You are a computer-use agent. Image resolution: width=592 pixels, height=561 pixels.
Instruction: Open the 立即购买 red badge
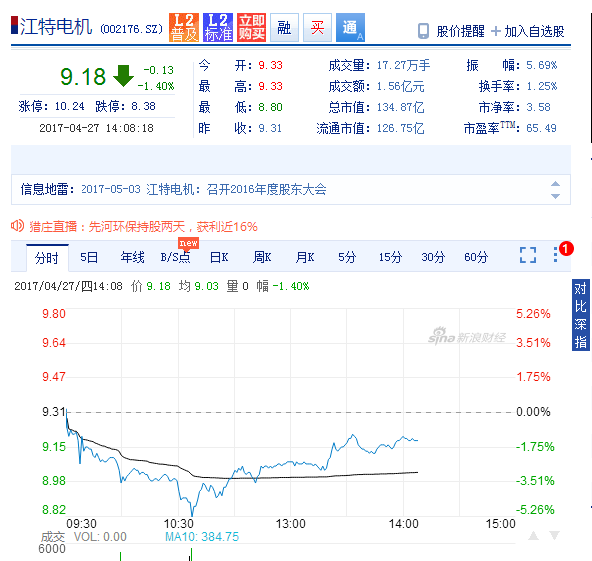tap(251, 28)
